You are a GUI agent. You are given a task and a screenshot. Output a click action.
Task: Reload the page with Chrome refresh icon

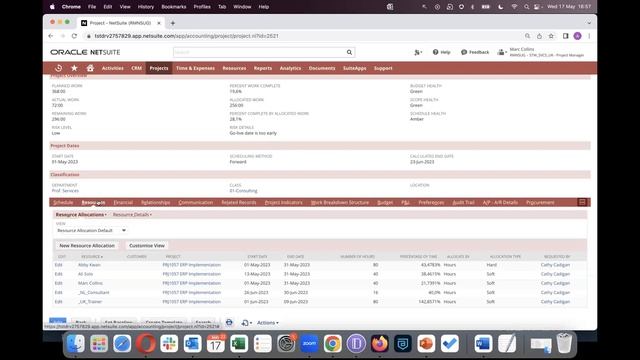(74, 36)
